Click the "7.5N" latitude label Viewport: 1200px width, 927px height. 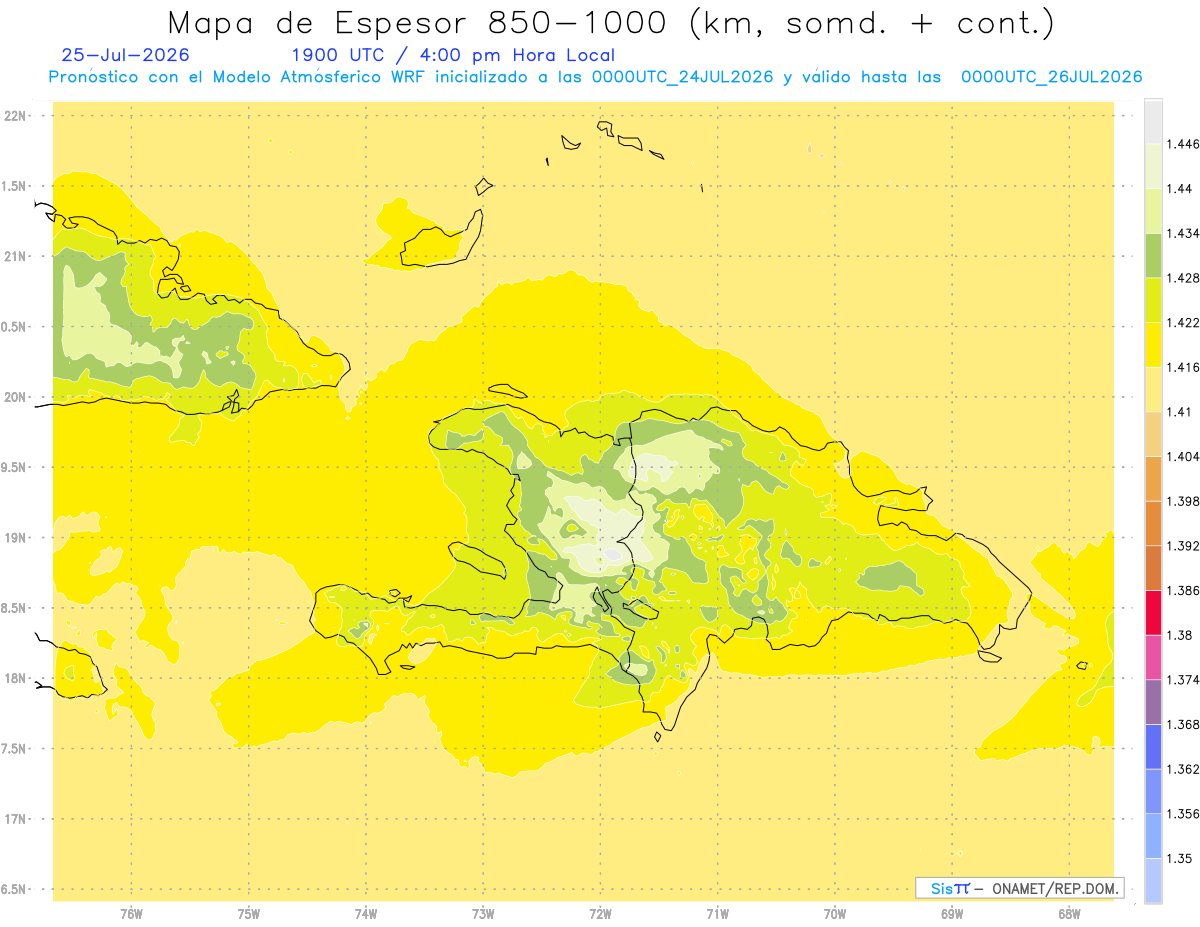pyautogui.click(x=15, y=748)
